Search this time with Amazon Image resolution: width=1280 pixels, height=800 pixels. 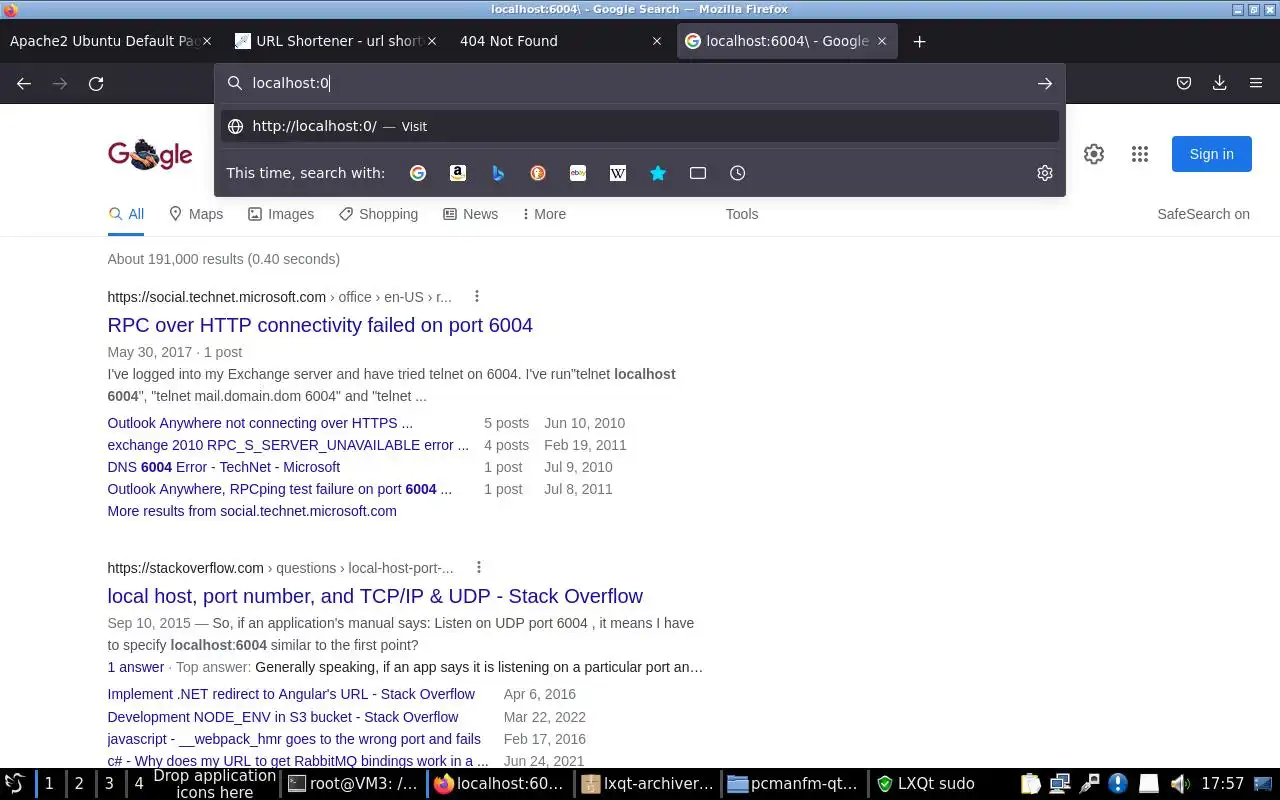point(458,173)
